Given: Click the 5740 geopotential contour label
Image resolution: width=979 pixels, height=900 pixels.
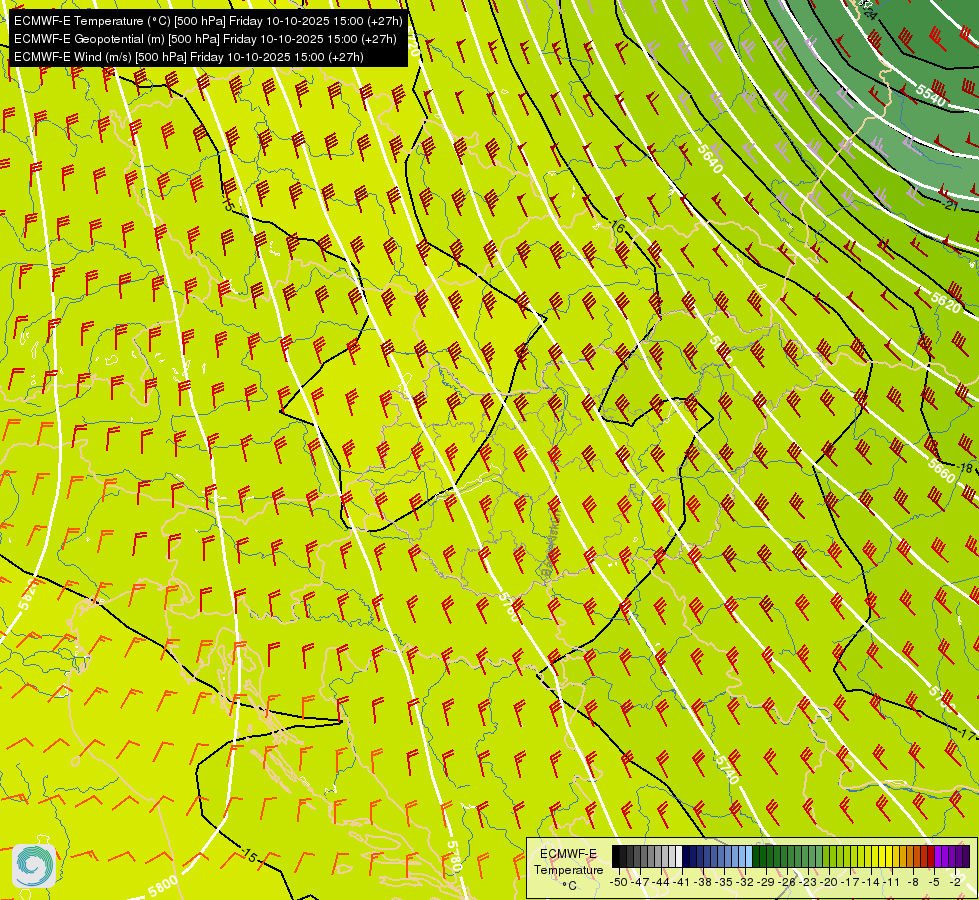Looking at the screenshot, I should click(x=727, y=769).
